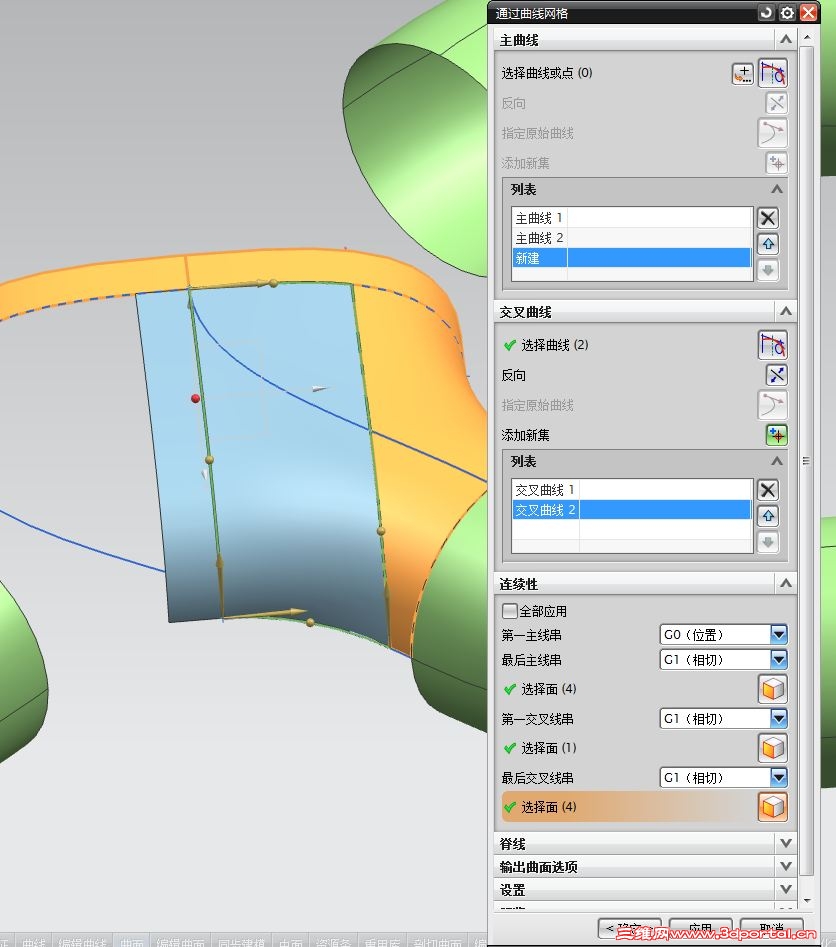Collapse the 主曲线 section
This screenshot has height=947, width=836.
785,40
